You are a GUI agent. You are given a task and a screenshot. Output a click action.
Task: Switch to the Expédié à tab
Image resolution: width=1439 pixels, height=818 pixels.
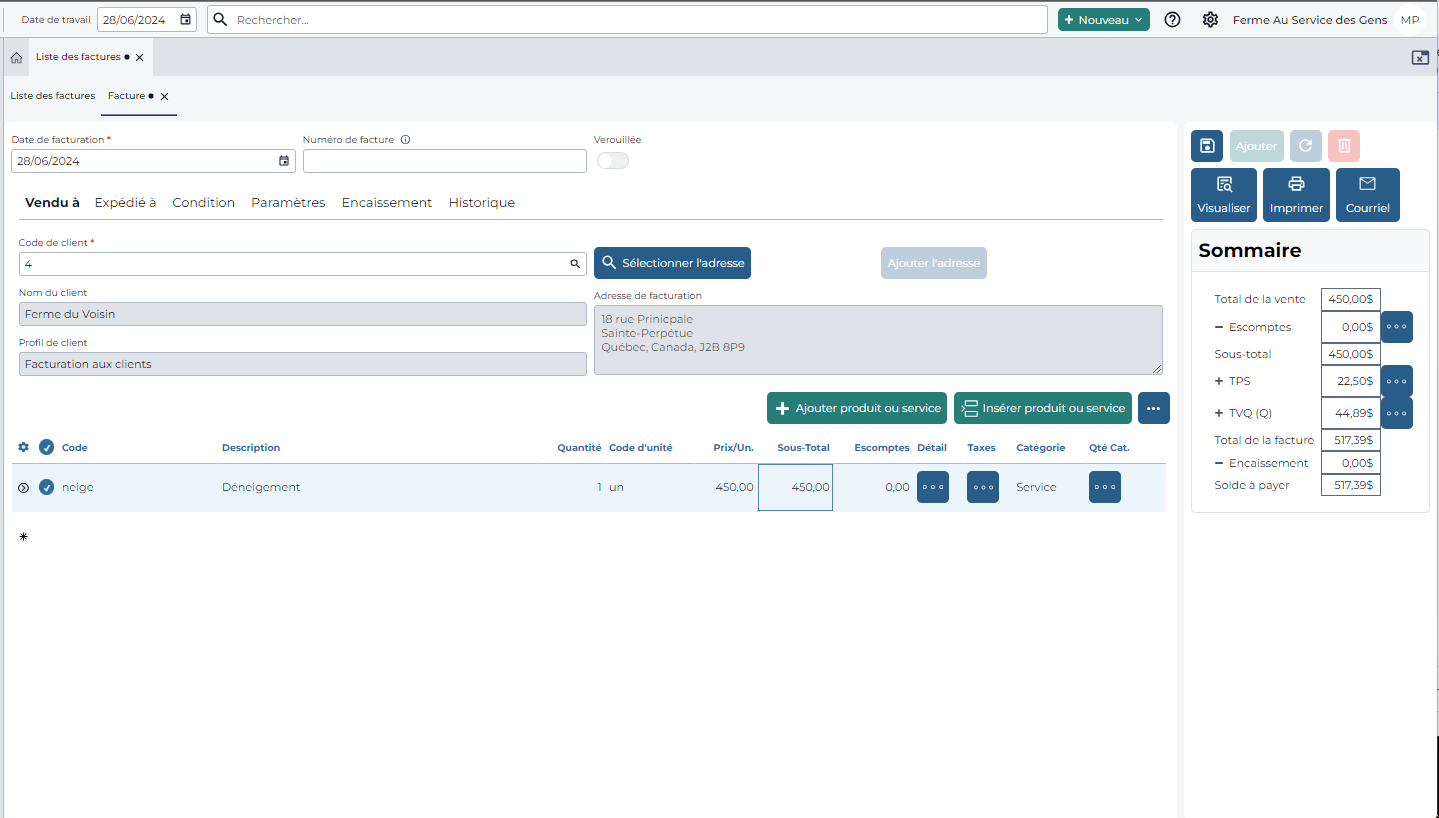pyautogui.click(x=125, y=203)
